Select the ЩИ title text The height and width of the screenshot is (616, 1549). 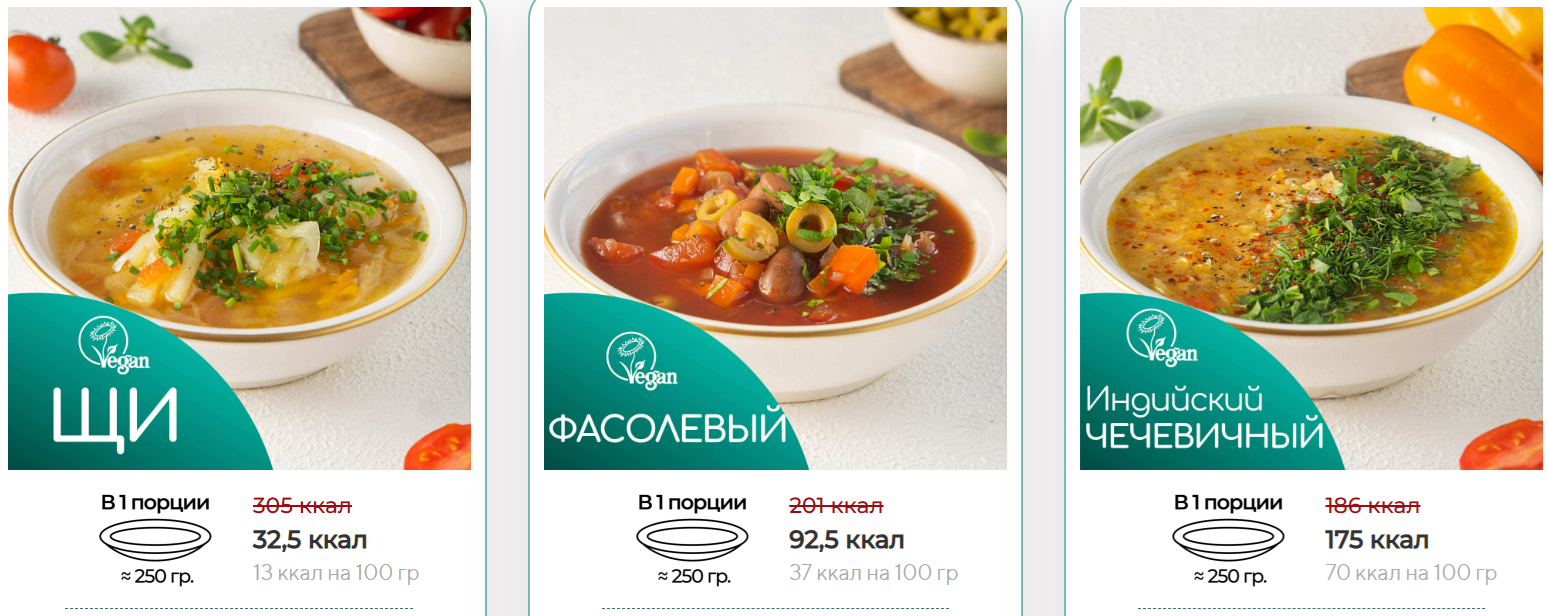115,414
